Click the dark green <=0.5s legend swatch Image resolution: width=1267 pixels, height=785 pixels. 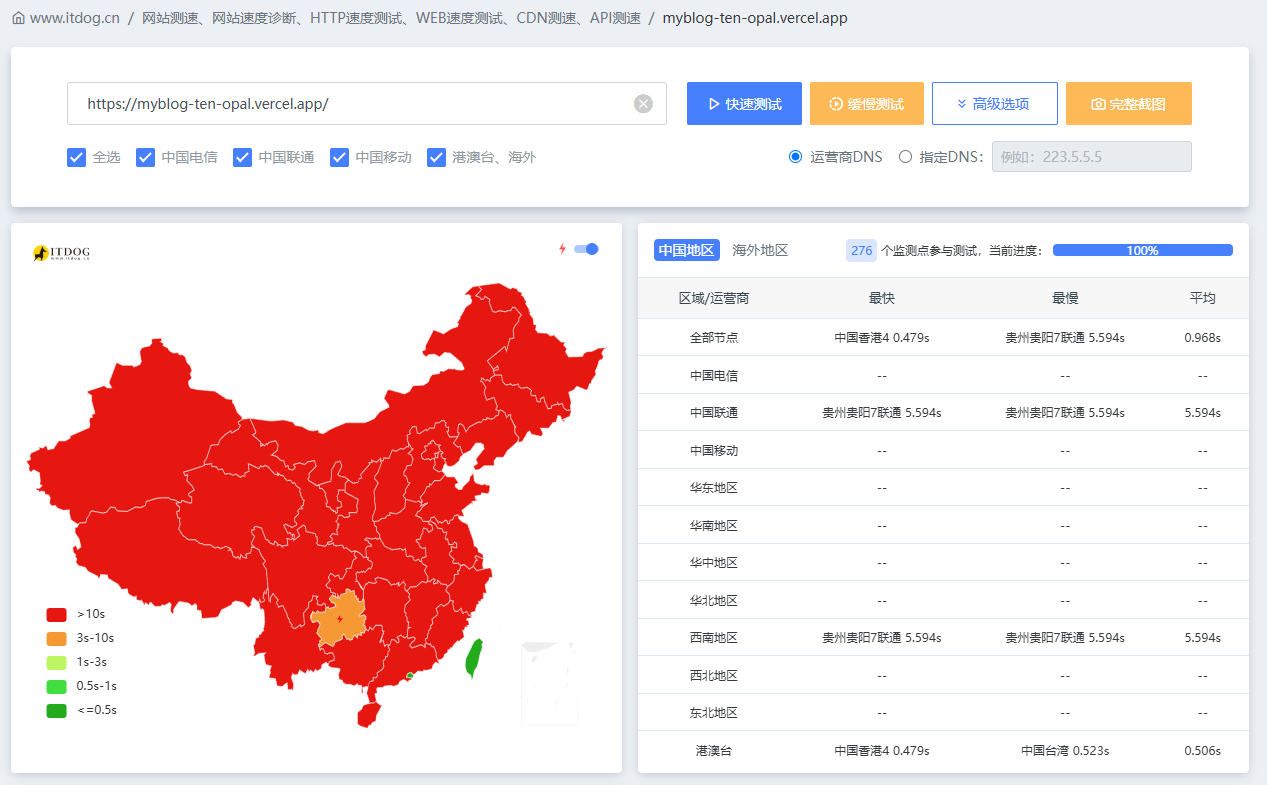[57, 710]
